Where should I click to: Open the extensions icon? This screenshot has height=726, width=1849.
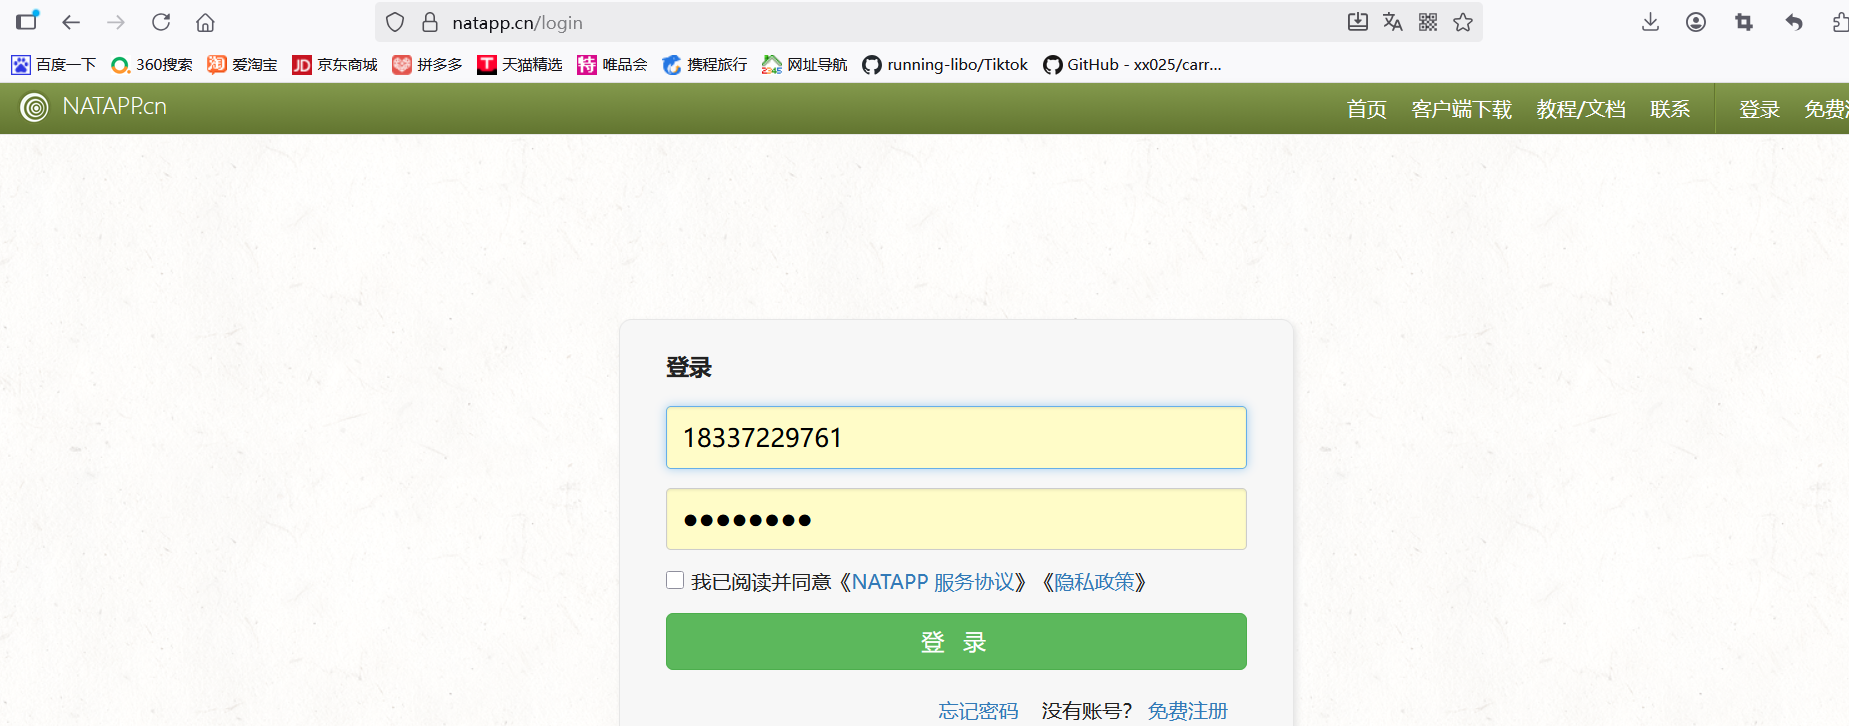tap(1840, 22)
